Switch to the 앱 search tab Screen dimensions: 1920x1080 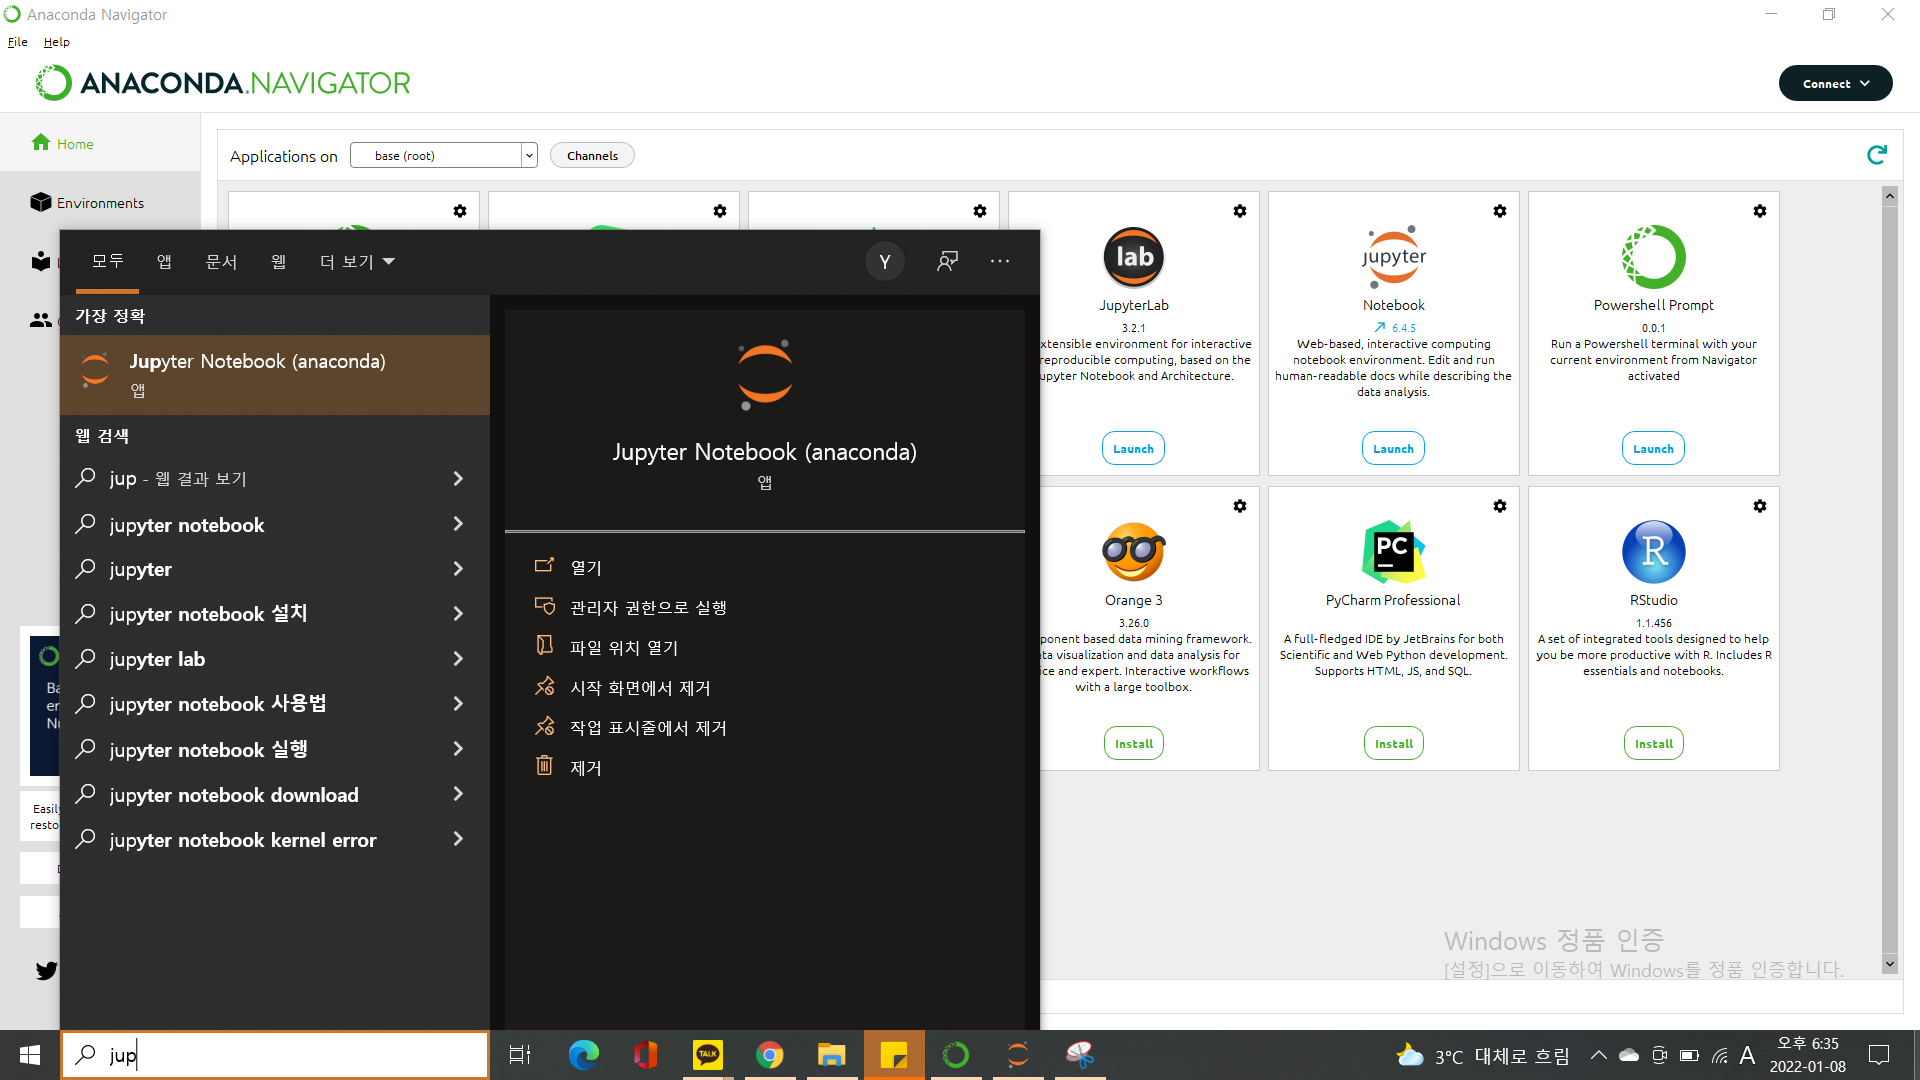click(x=164, y=261)
